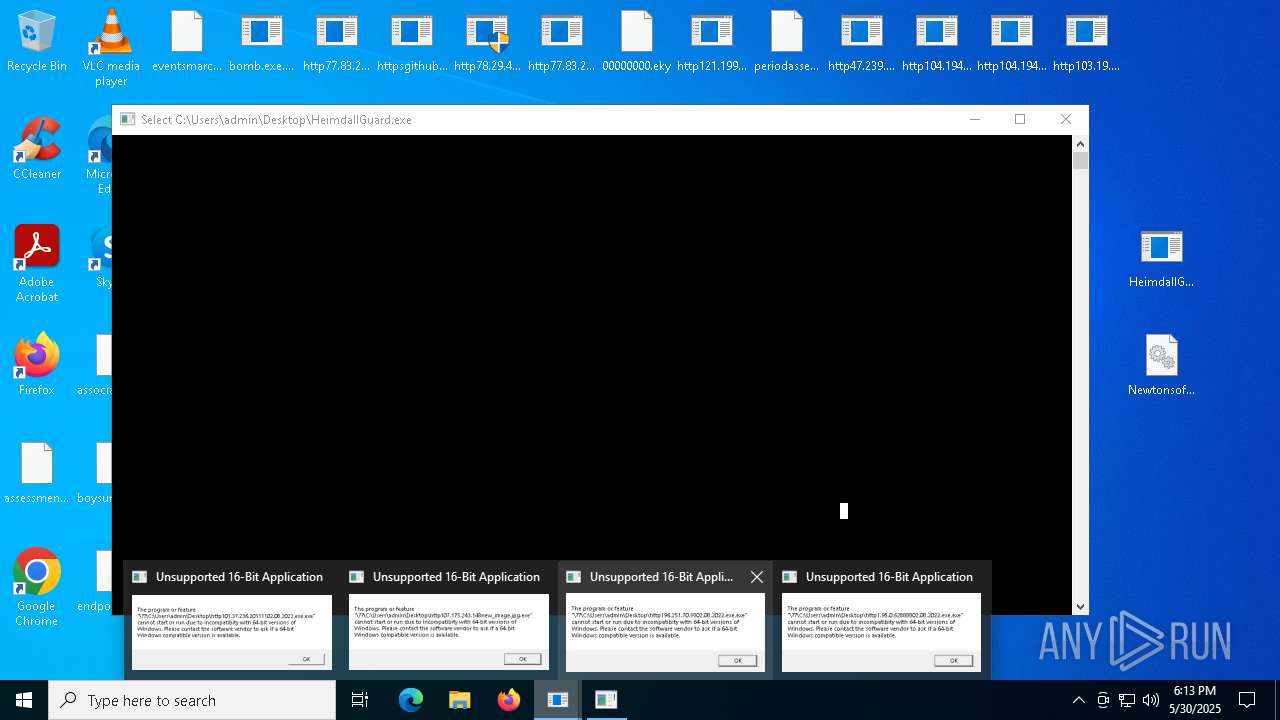Switch to the http101.37.236 unsupported app thumbnail
This screenshot has height=720, width=1280.
tap(232, 621)
